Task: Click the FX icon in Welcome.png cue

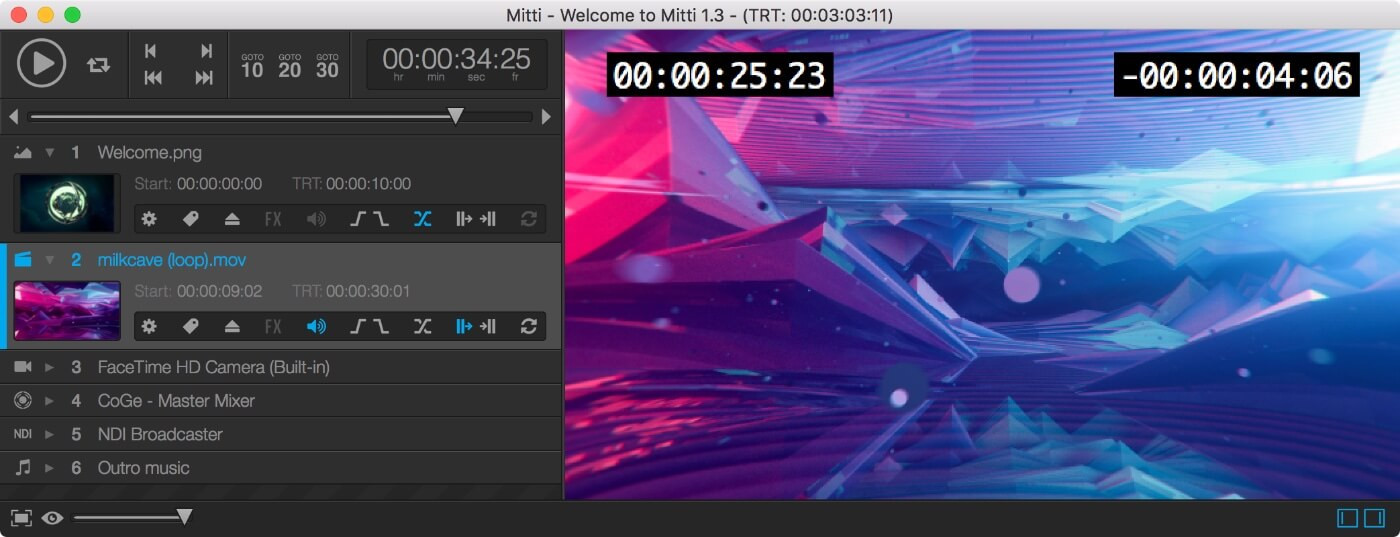Action: coord(273,219)
